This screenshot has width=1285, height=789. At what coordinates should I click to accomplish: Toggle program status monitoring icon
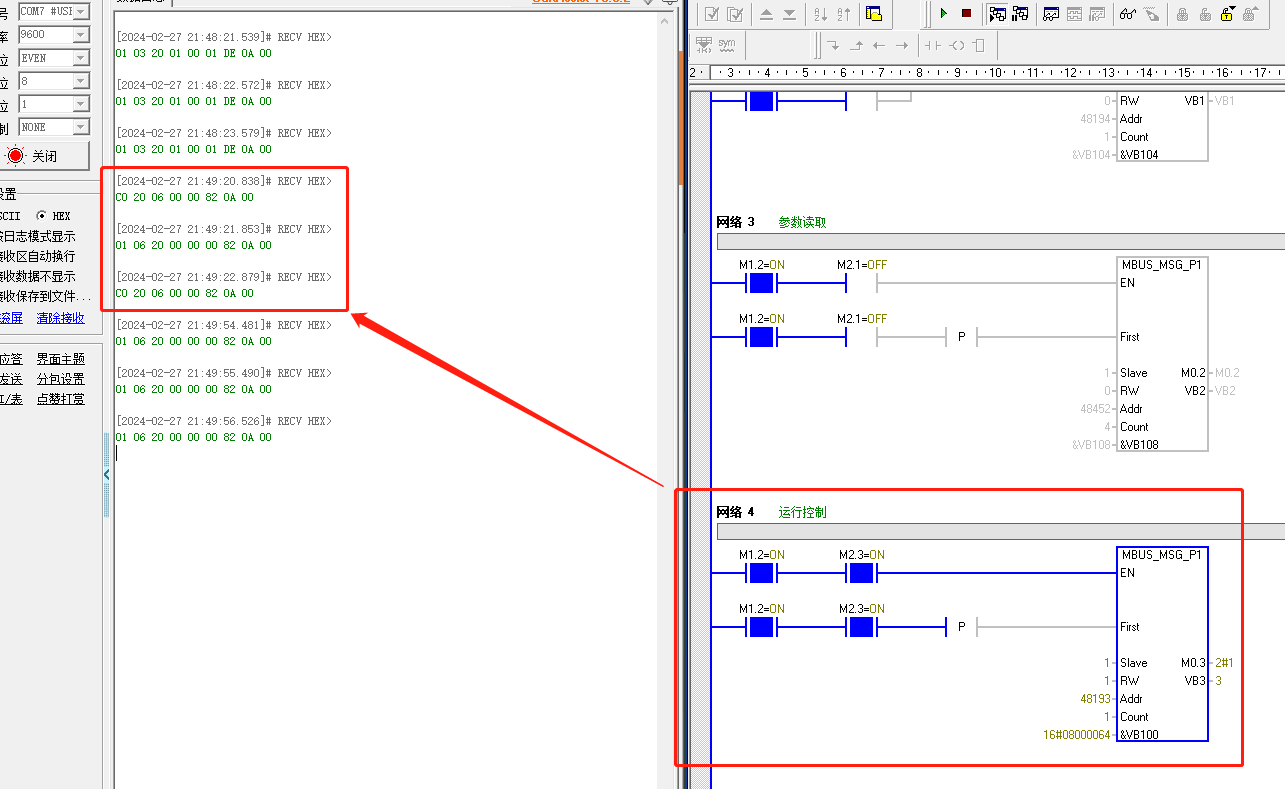pos(997,13)
